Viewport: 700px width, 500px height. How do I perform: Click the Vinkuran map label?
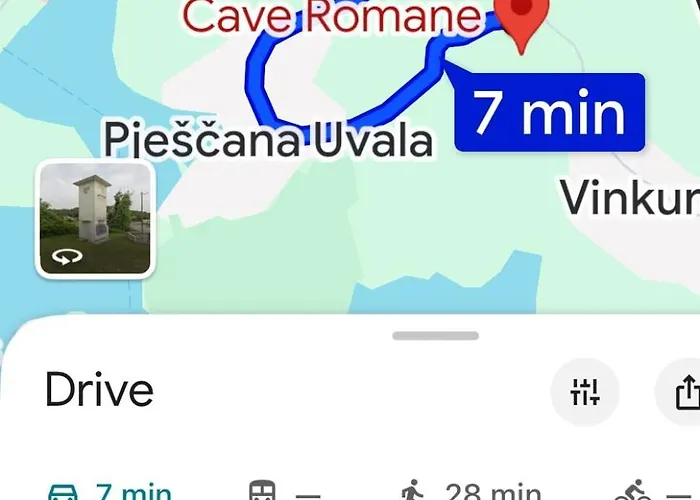629,198
